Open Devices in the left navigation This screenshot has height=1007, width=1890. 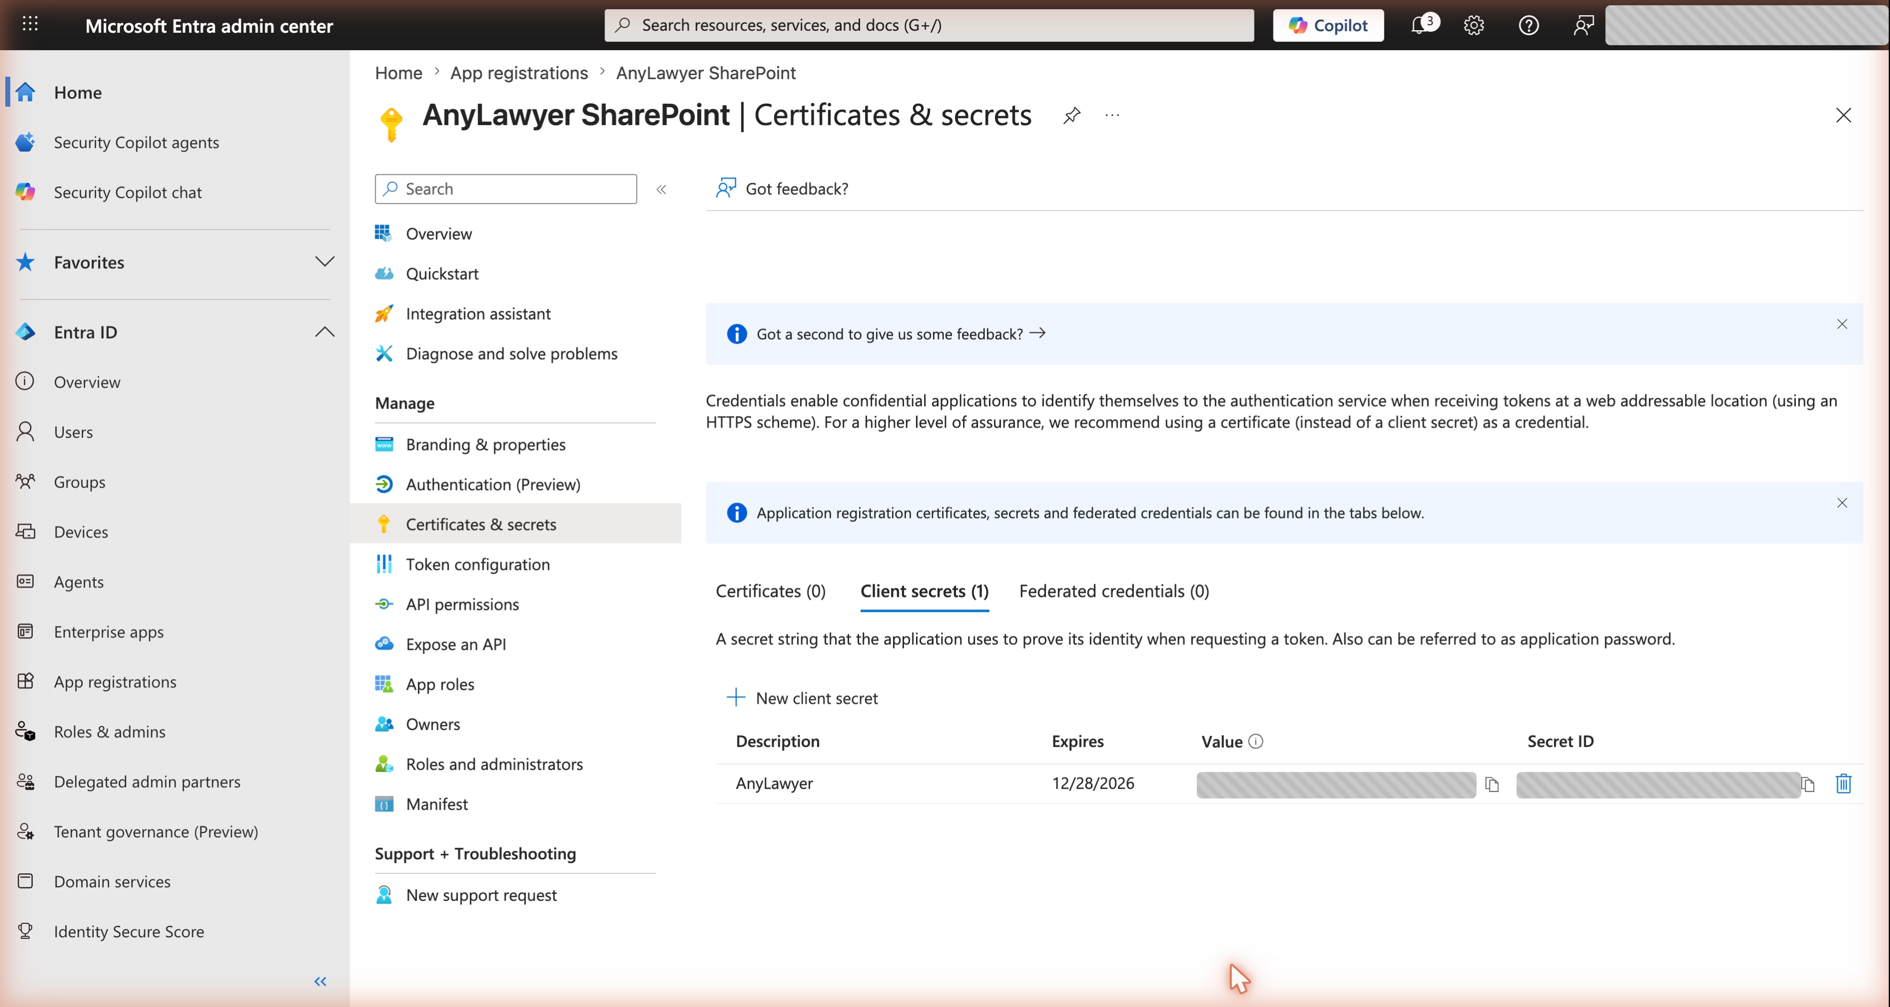[81, 532]
